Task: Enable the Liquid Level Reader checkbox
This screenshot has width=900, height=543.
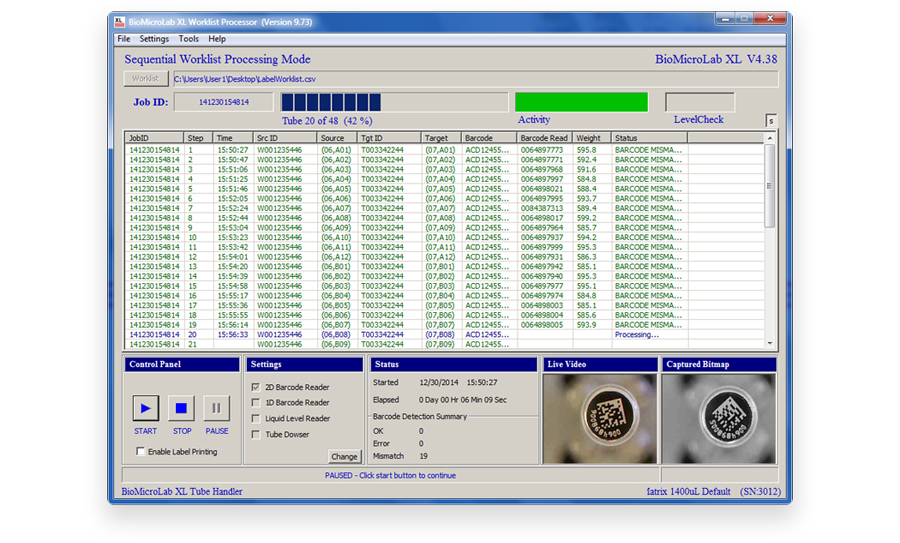Action: [256, 418]
